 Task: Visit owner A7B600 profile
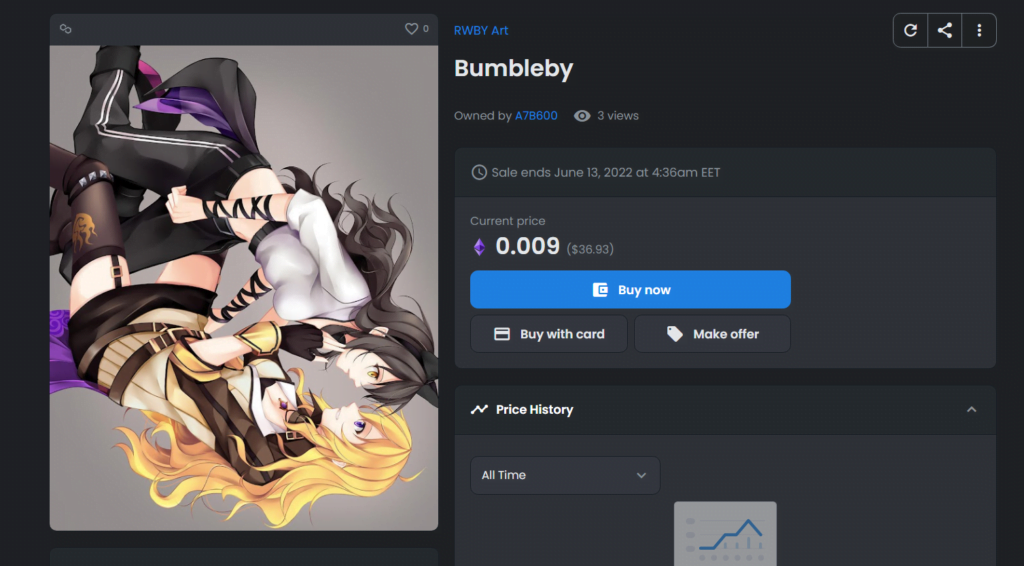536,116
